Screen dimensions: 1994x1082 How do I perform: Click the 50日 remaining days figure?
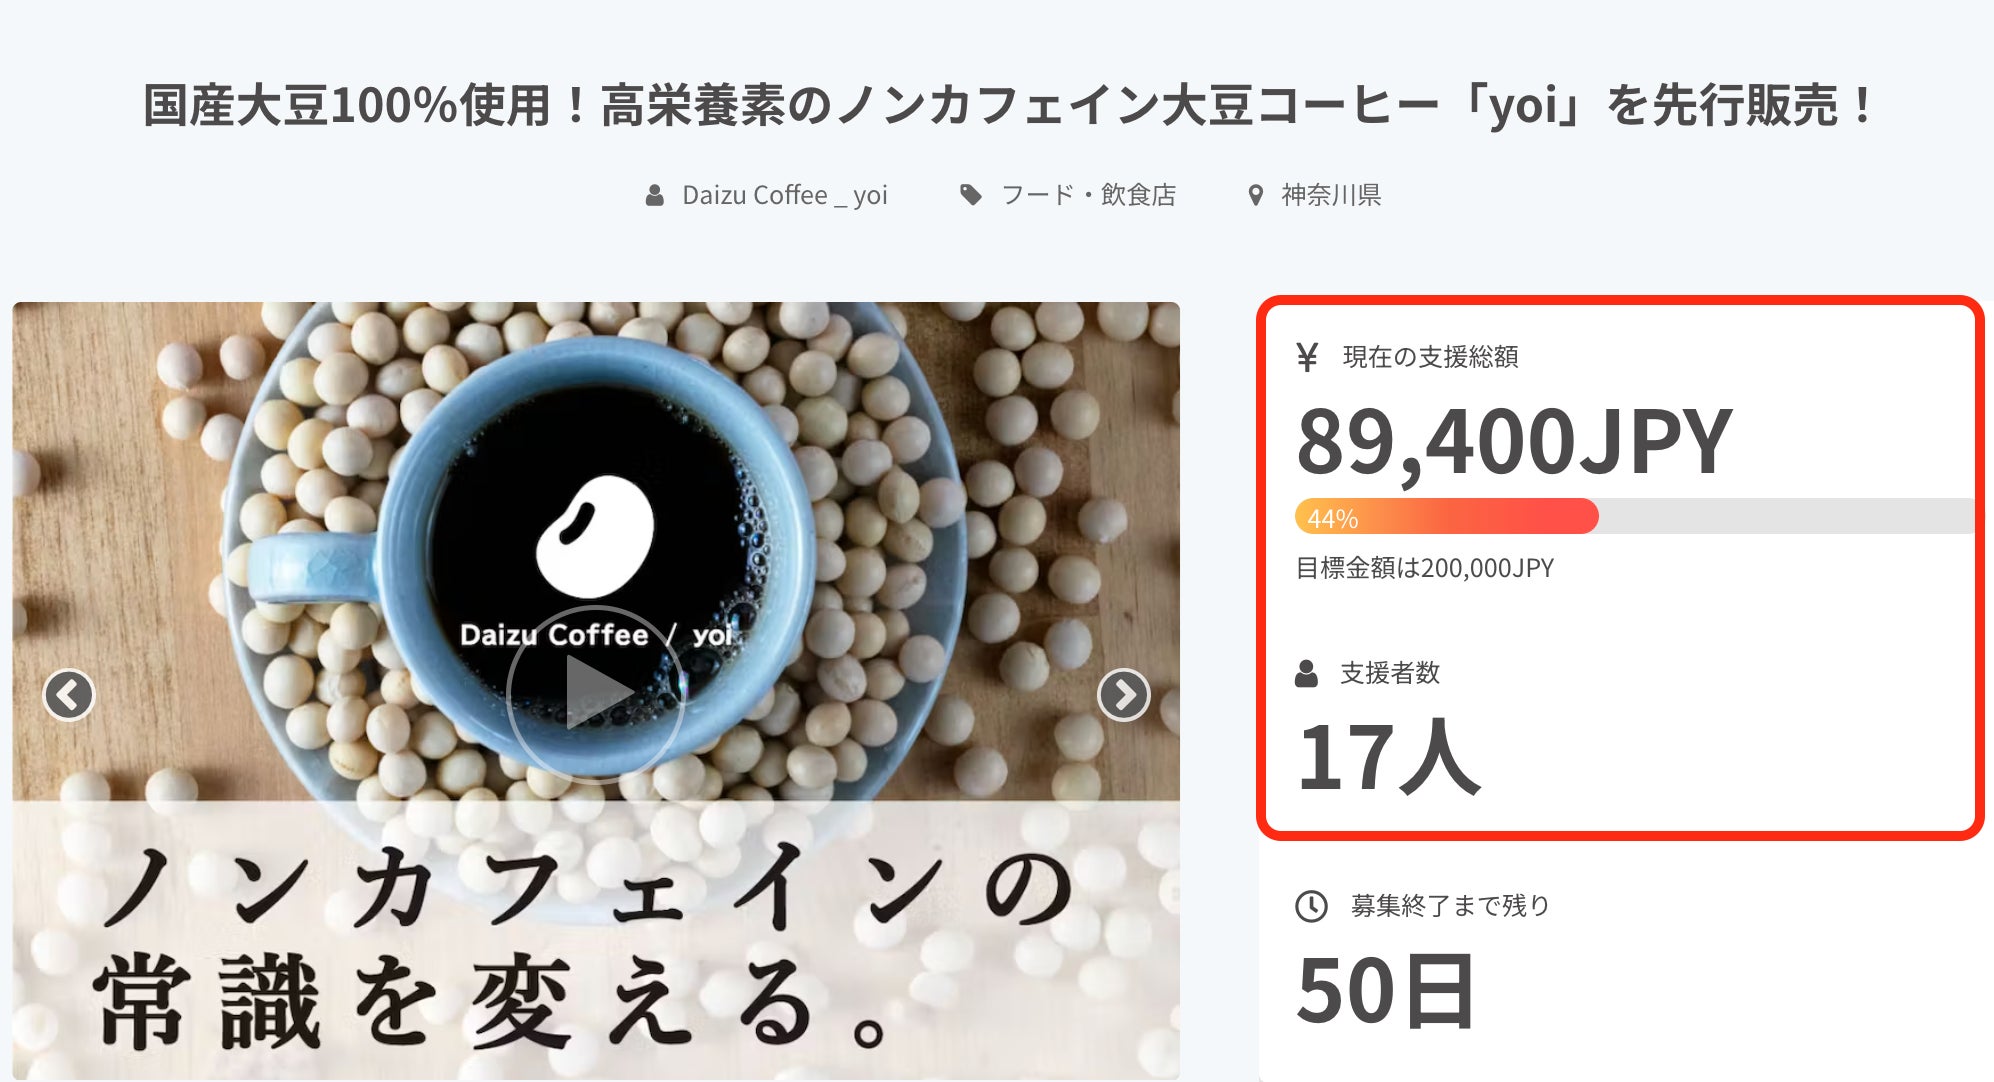point(1386,991)
